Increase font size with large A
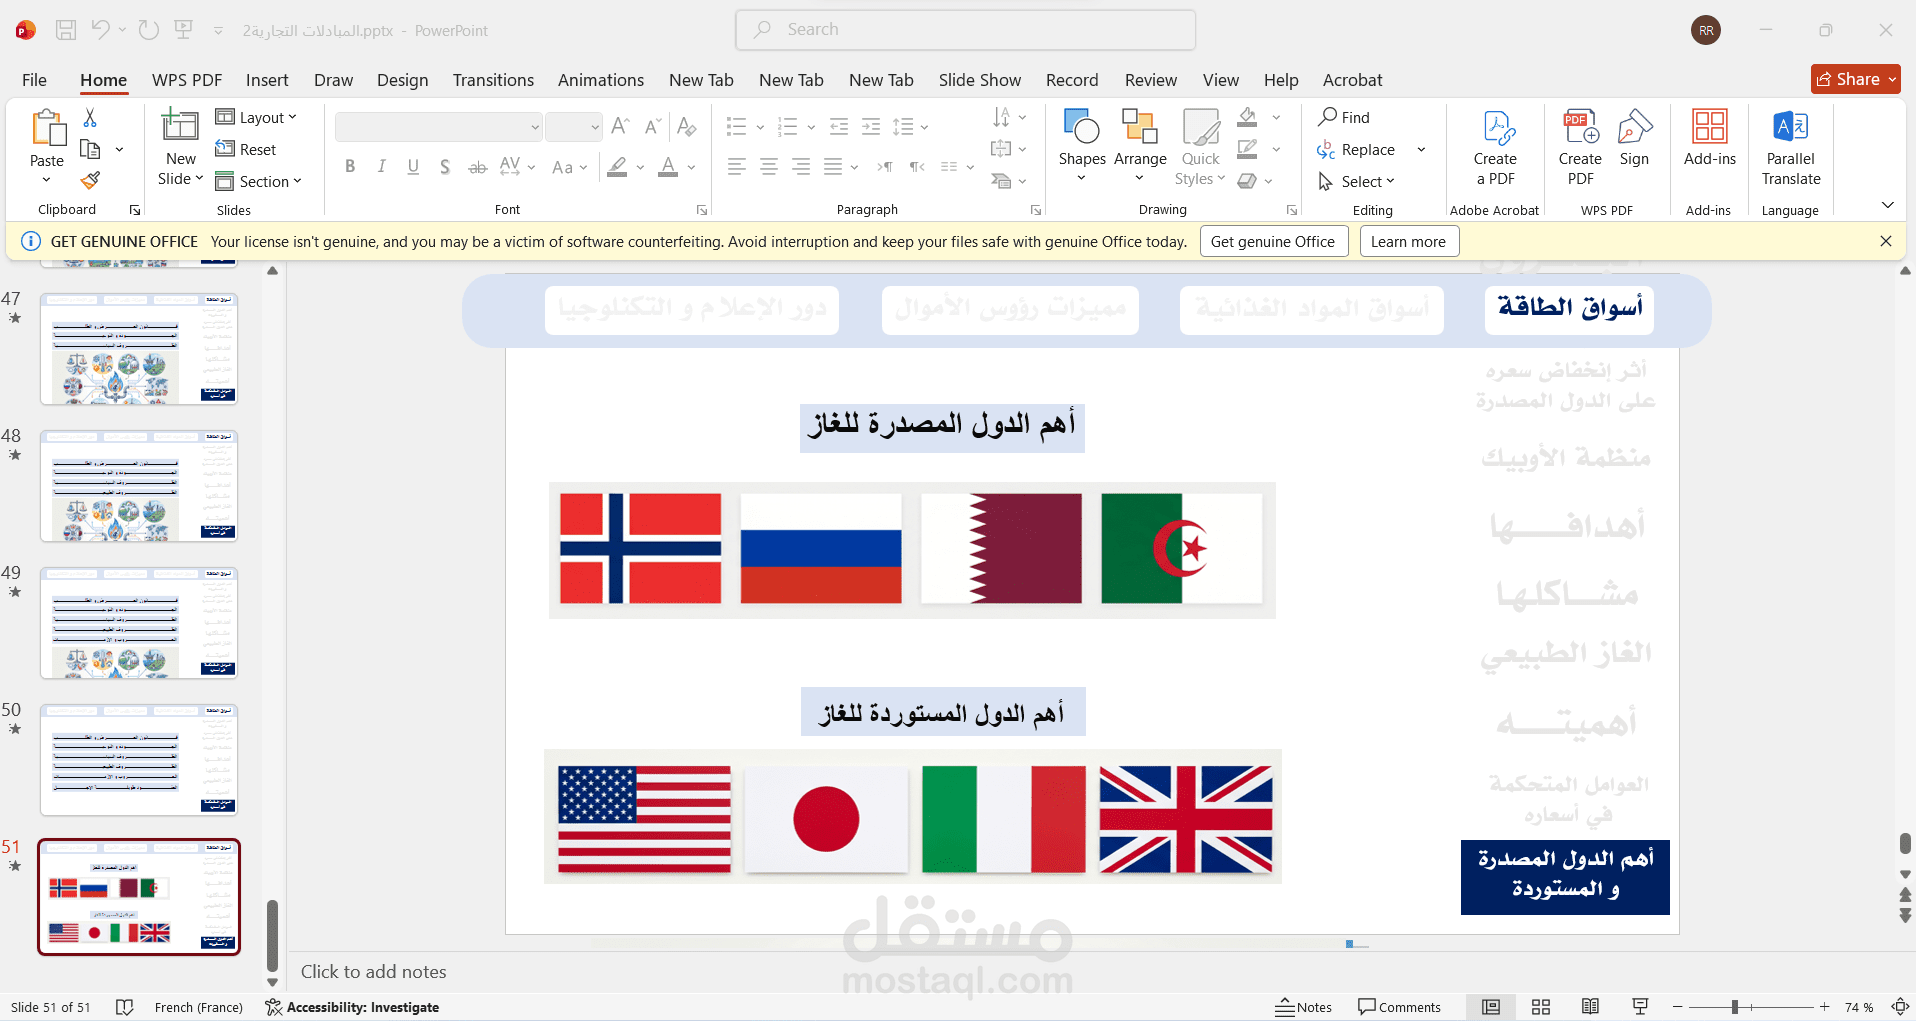This screenshot has height=1021, width=1916. coord(620,126)
